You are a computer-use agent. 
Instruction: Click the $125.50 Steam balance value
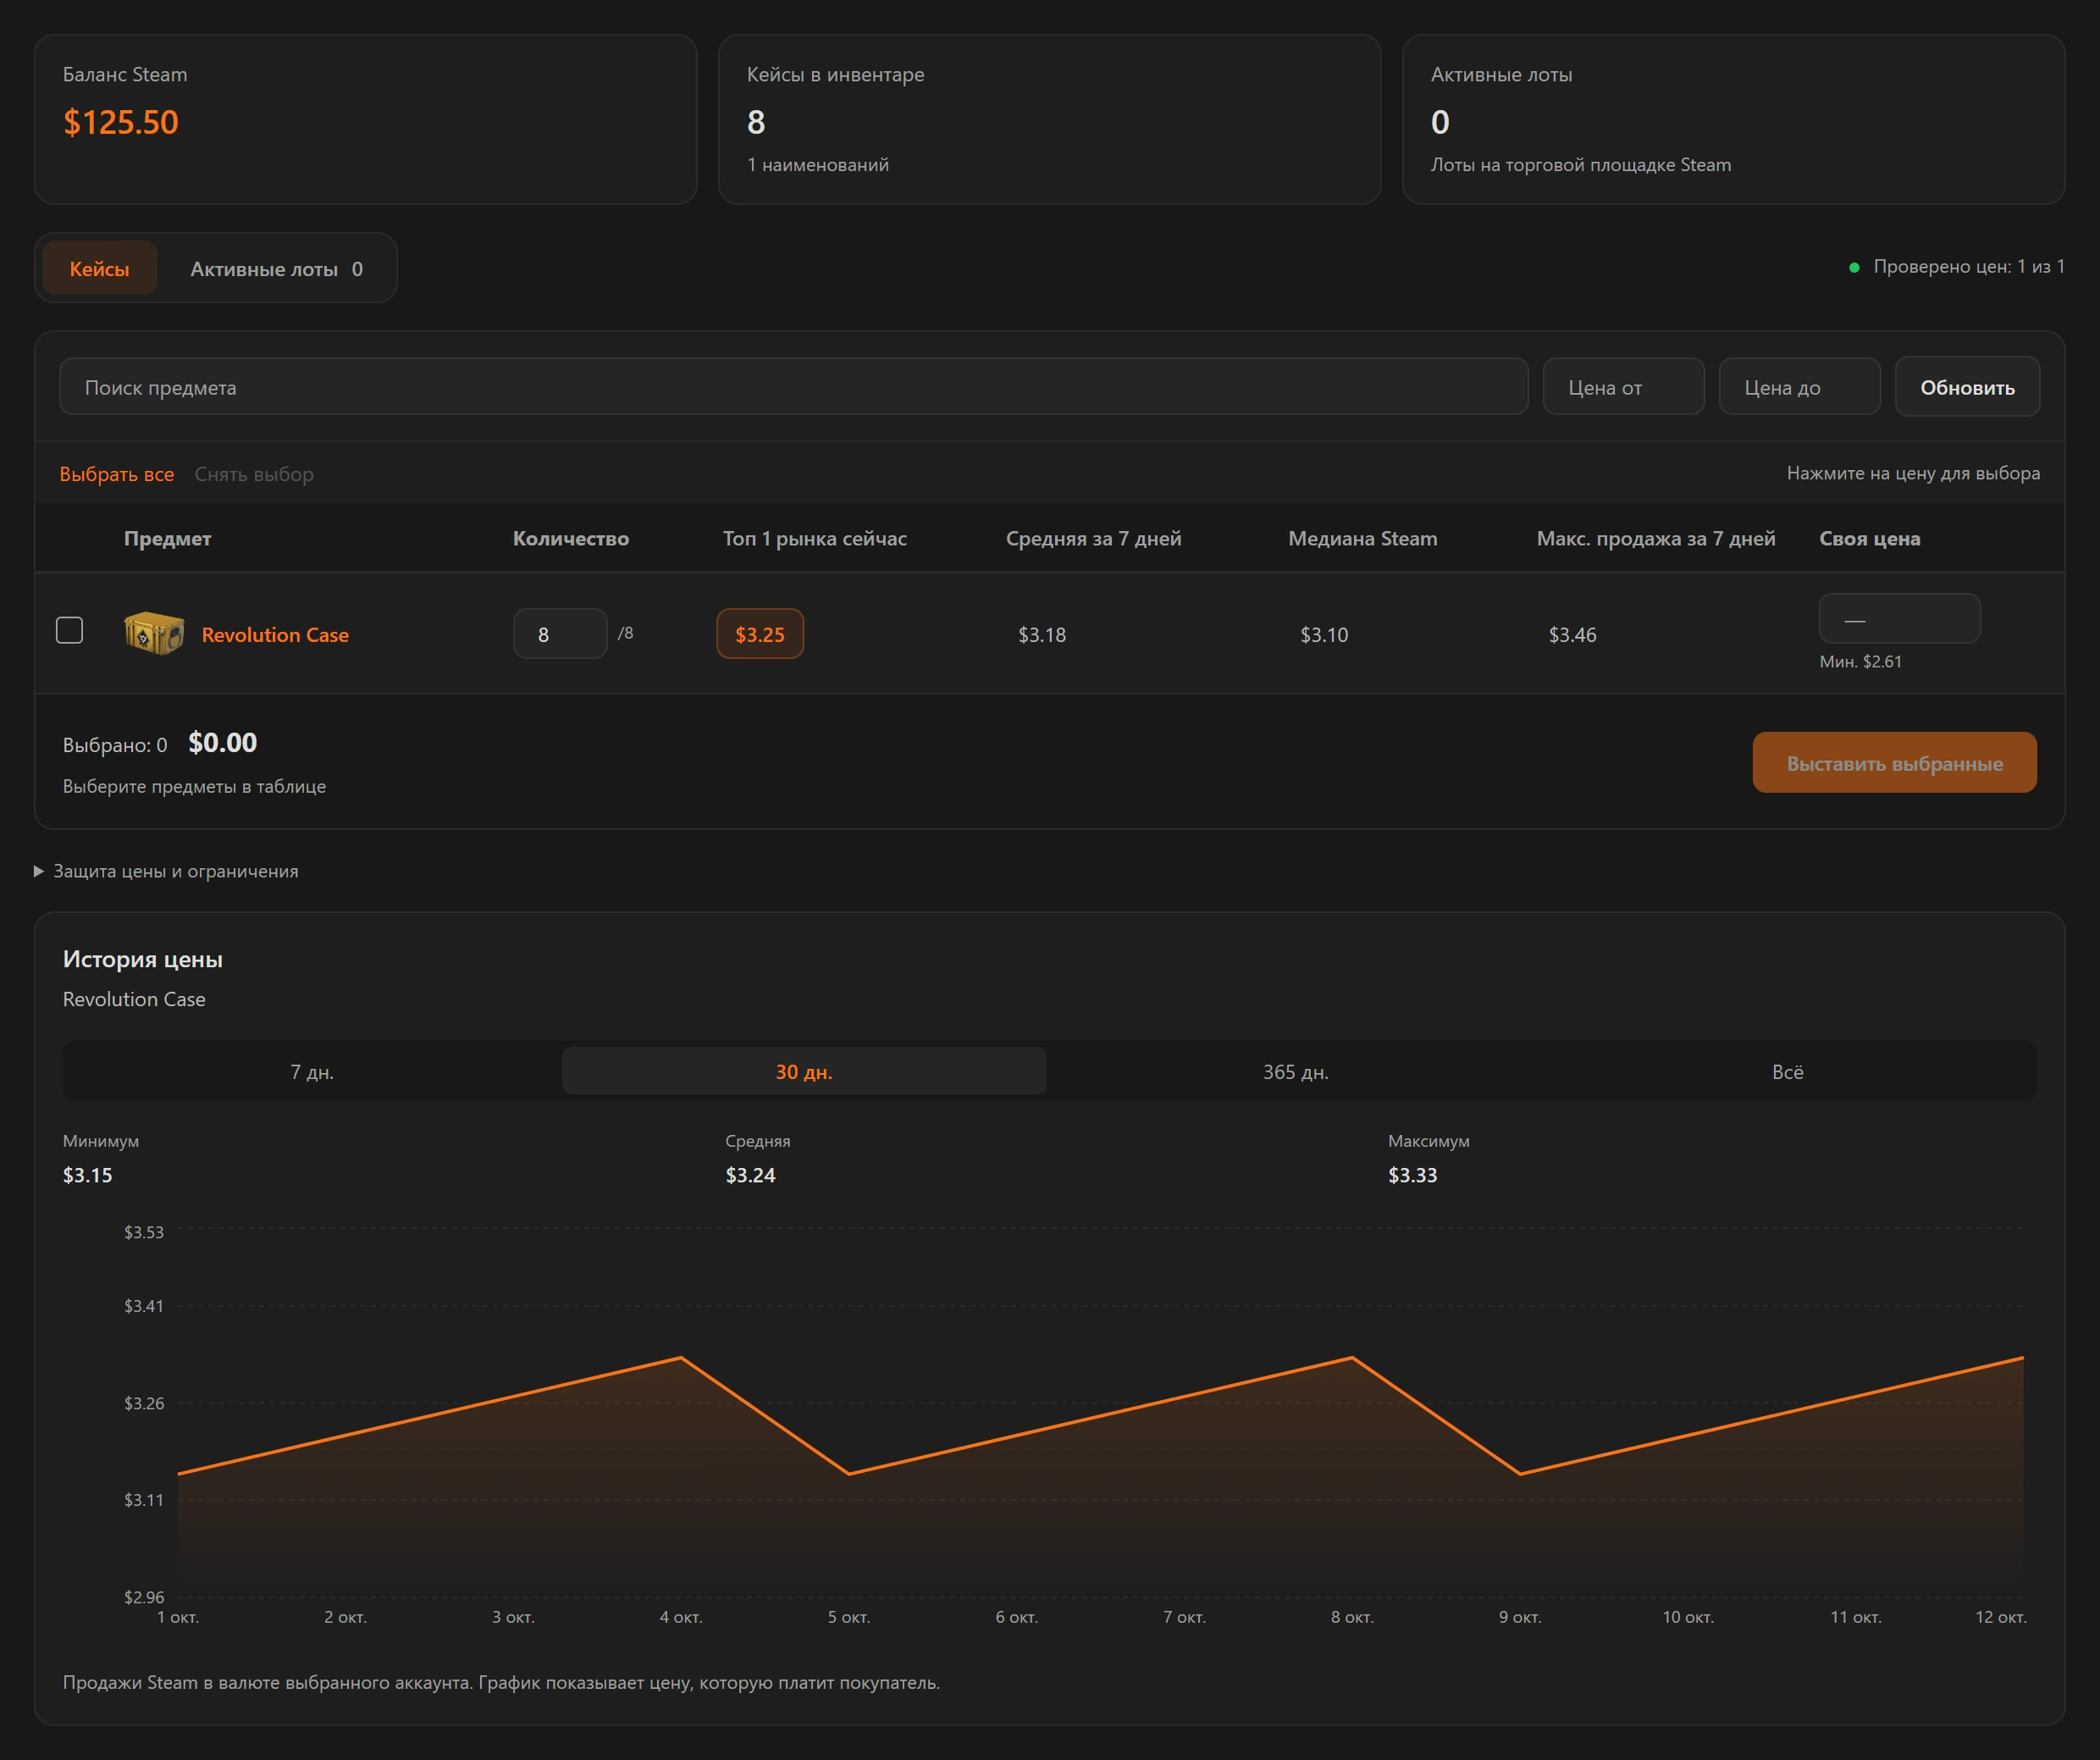[x=121, y=122]
